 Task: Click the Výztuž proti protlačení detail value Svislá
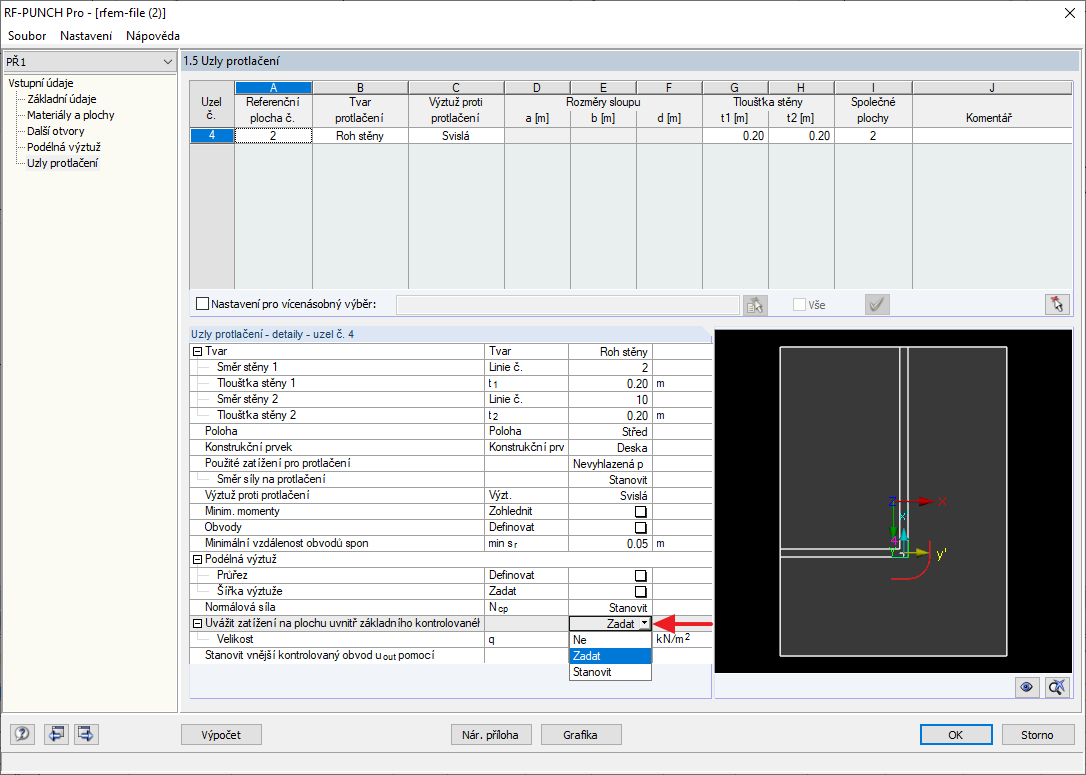click(610, 495)
